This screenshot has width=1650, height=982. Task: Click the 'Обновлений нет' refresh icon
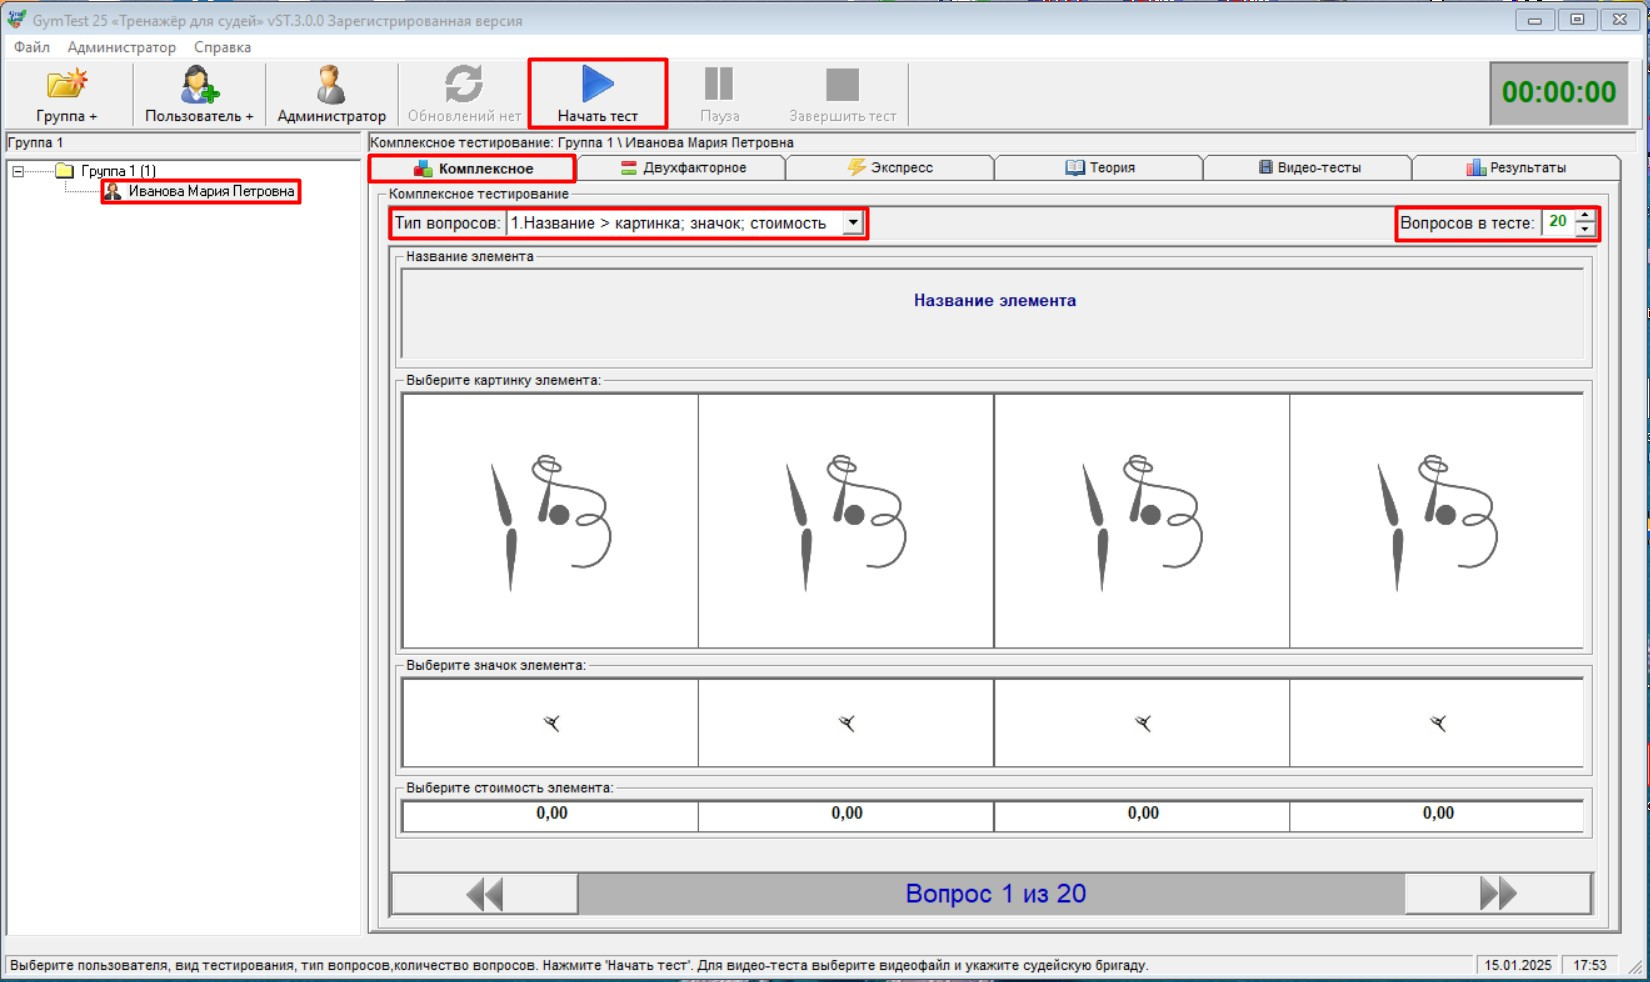click(x=464, y=86)
